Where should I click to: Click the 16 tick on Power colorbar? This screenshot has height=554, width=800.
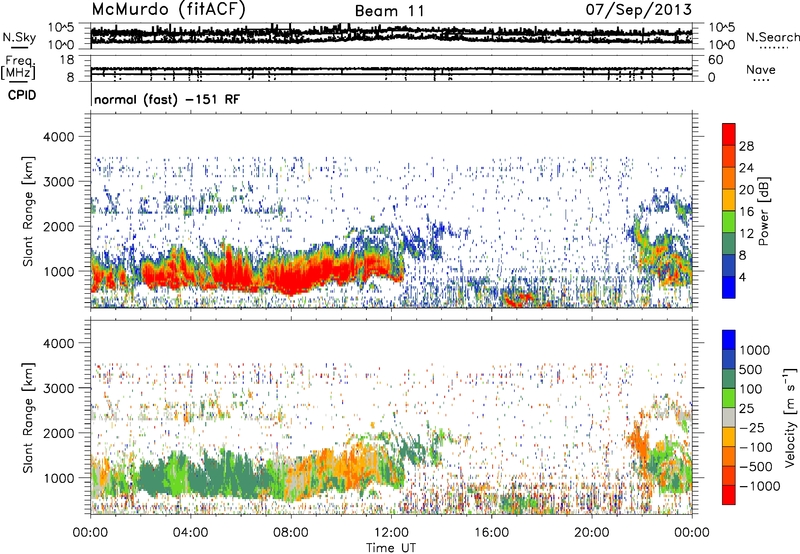coord(746,212)
